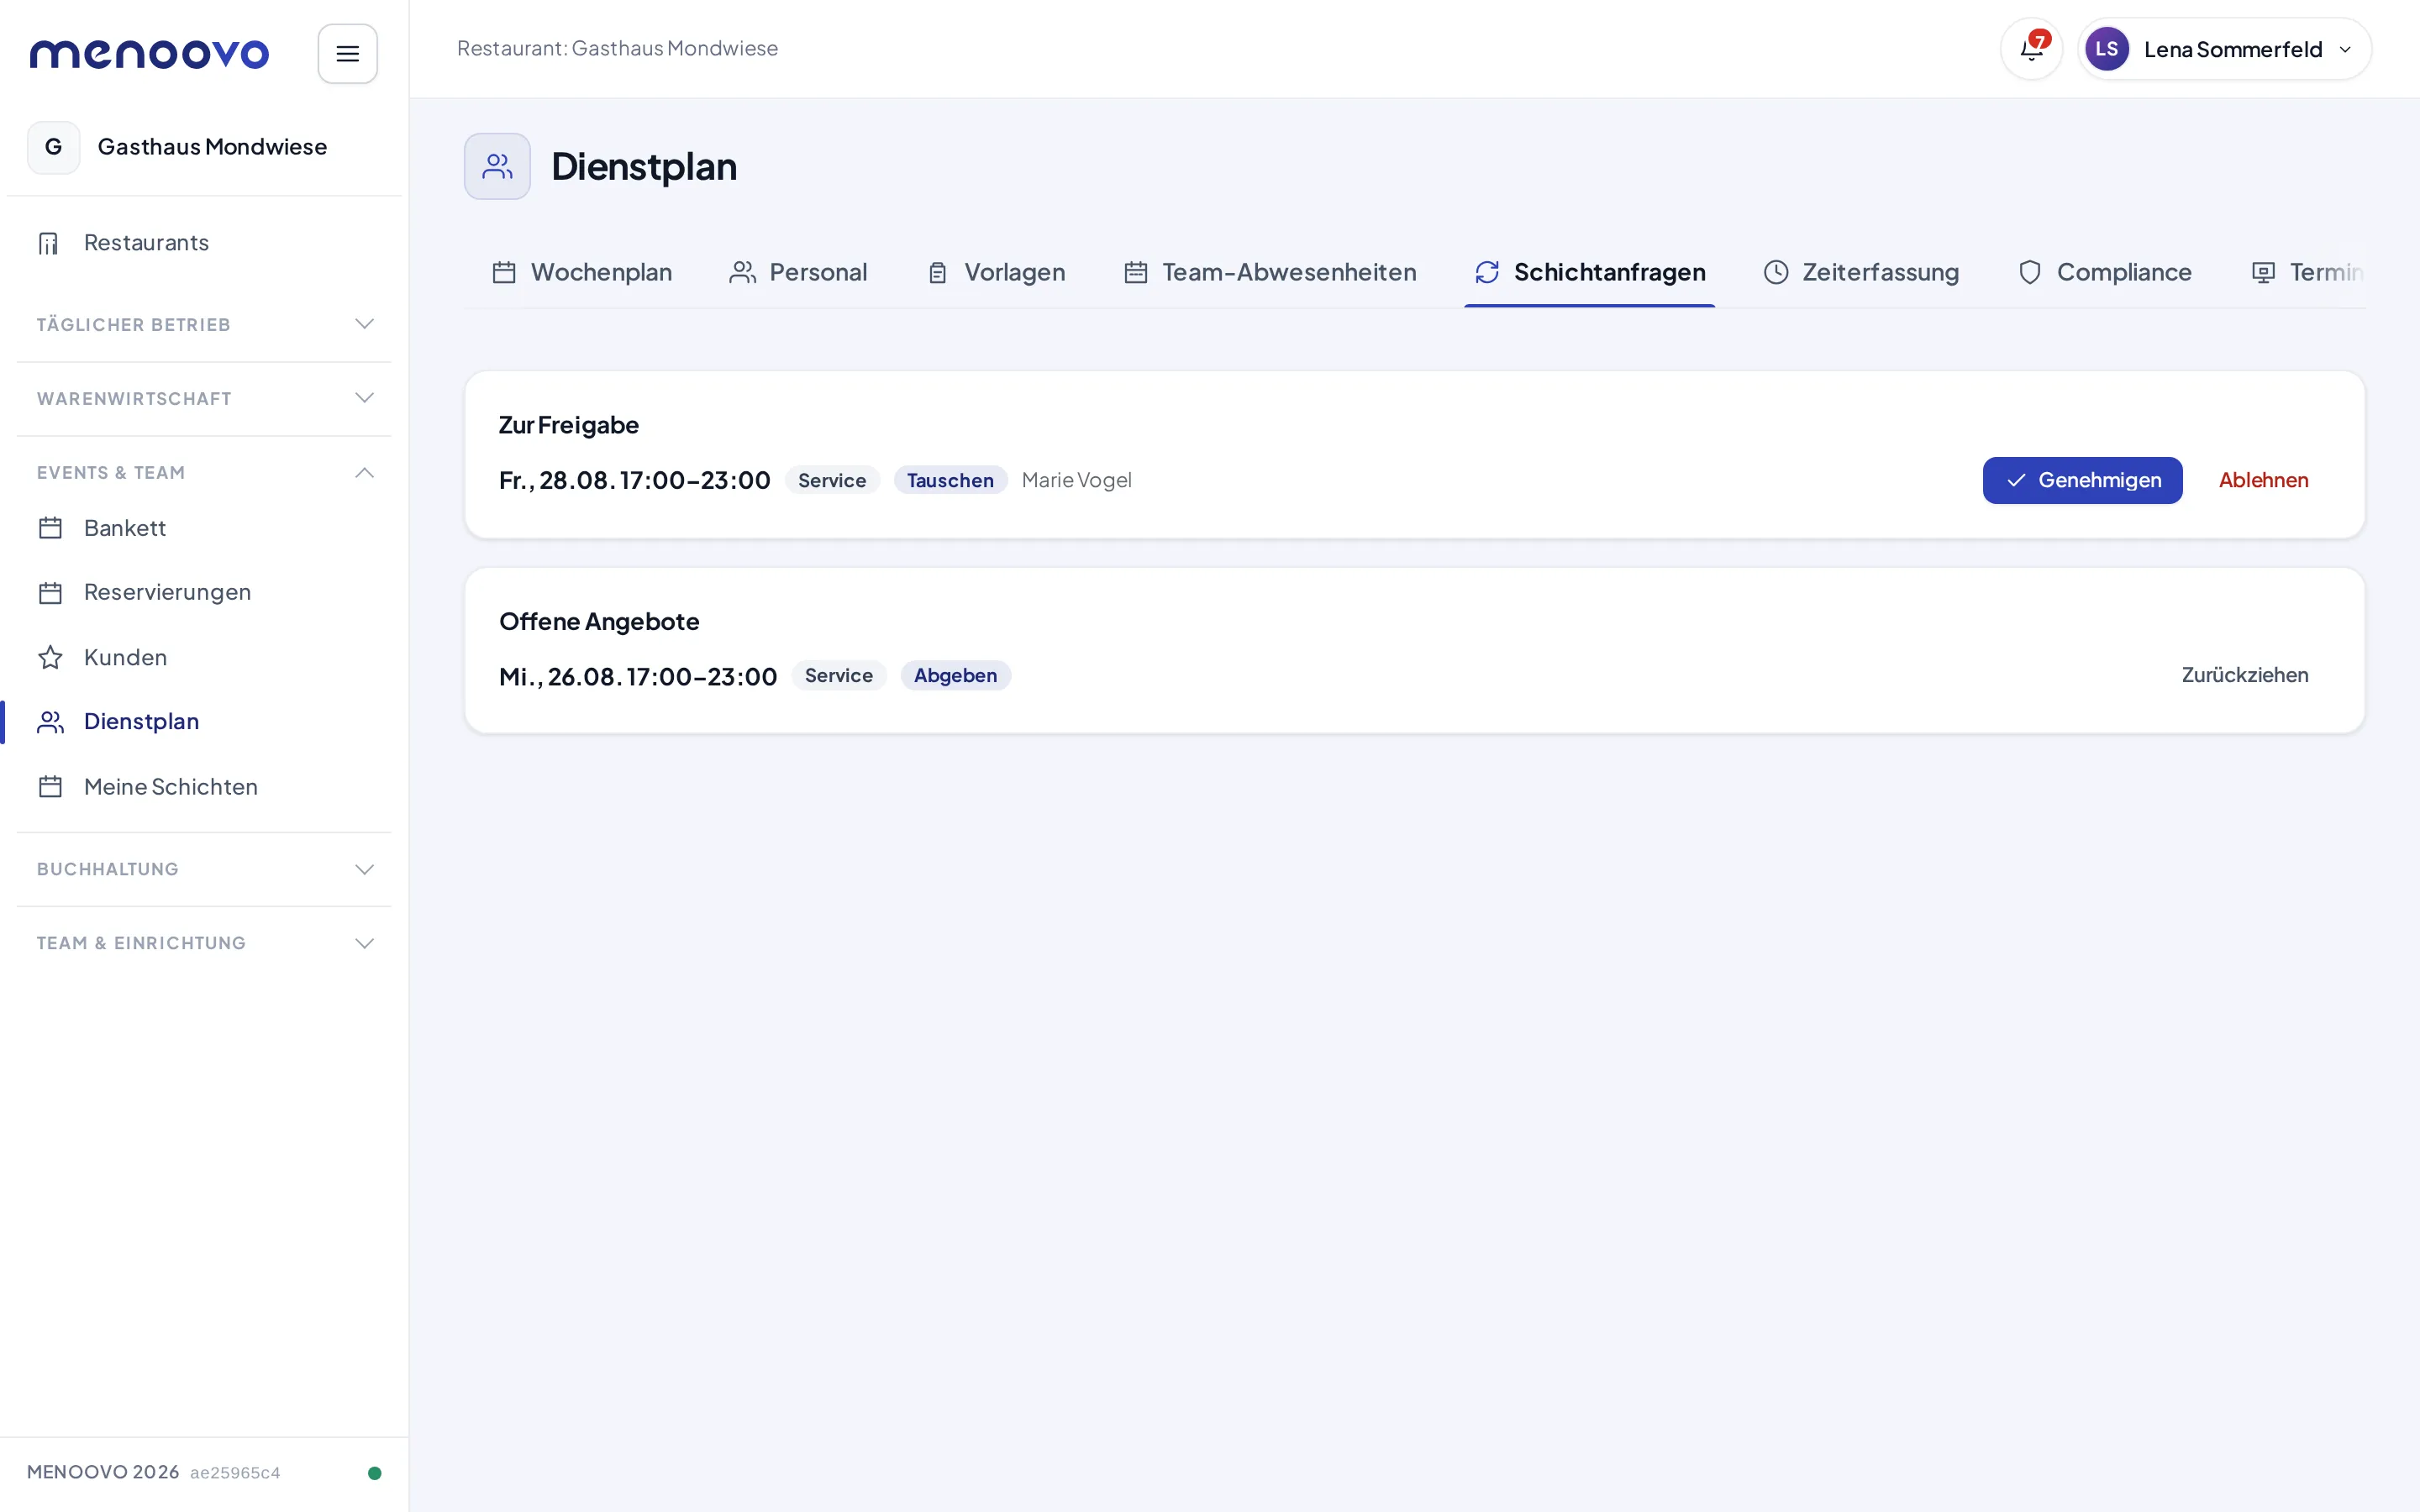The width and height of the screenshot is (2420, 1512).
Task: Click the Zeiterfassung clock icon
Action: [1775, 272]
